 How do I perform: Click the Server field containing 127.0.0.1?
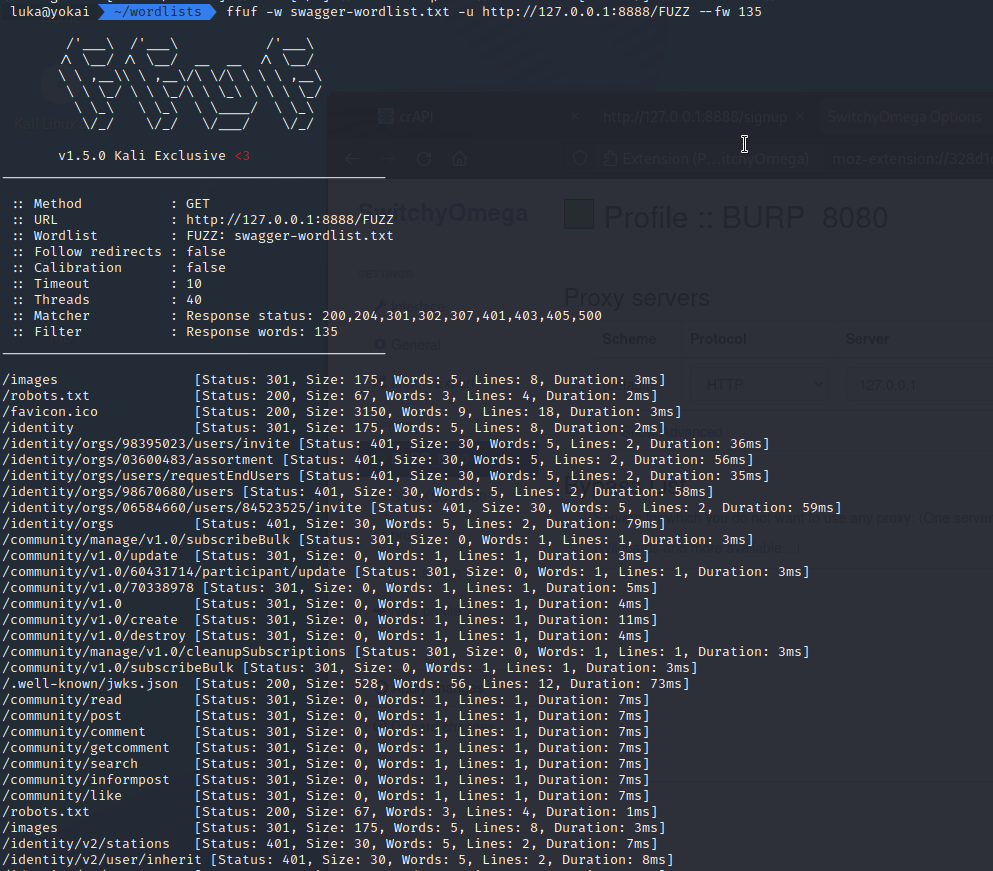tap(915, 383)
